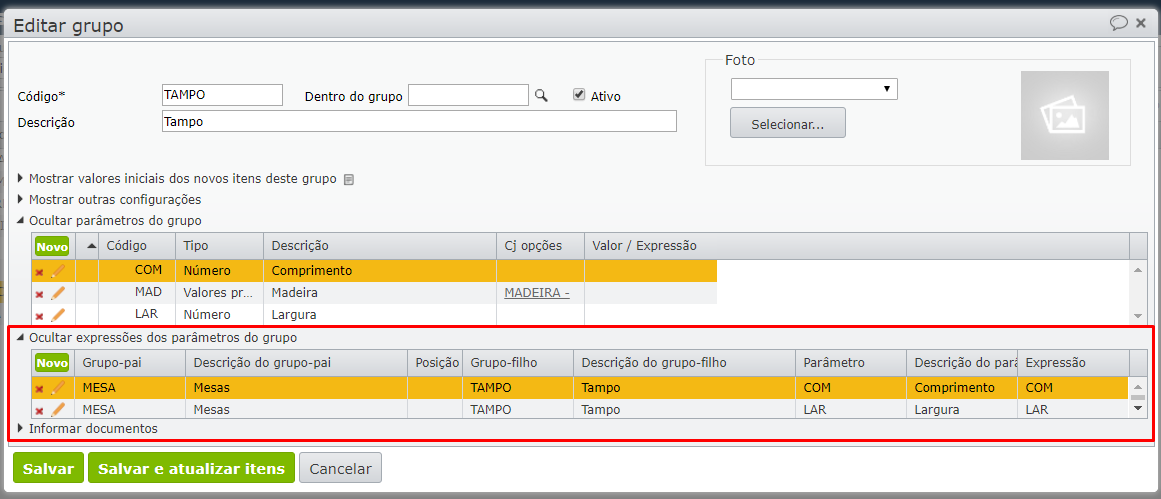Click the parameters Descrição column header
This screenshot has width=1161, height=499.
point(380,245)
